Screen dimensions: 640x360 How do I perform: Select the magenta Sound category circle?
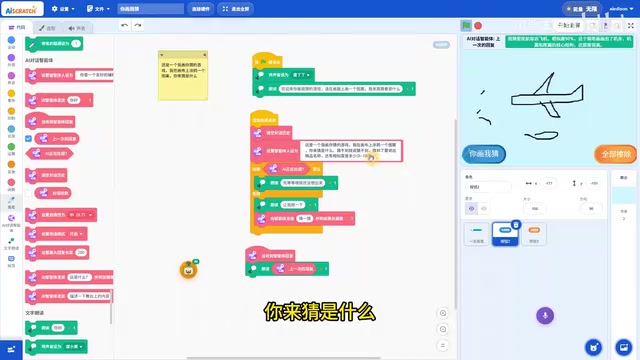click(x=11, y=76)
